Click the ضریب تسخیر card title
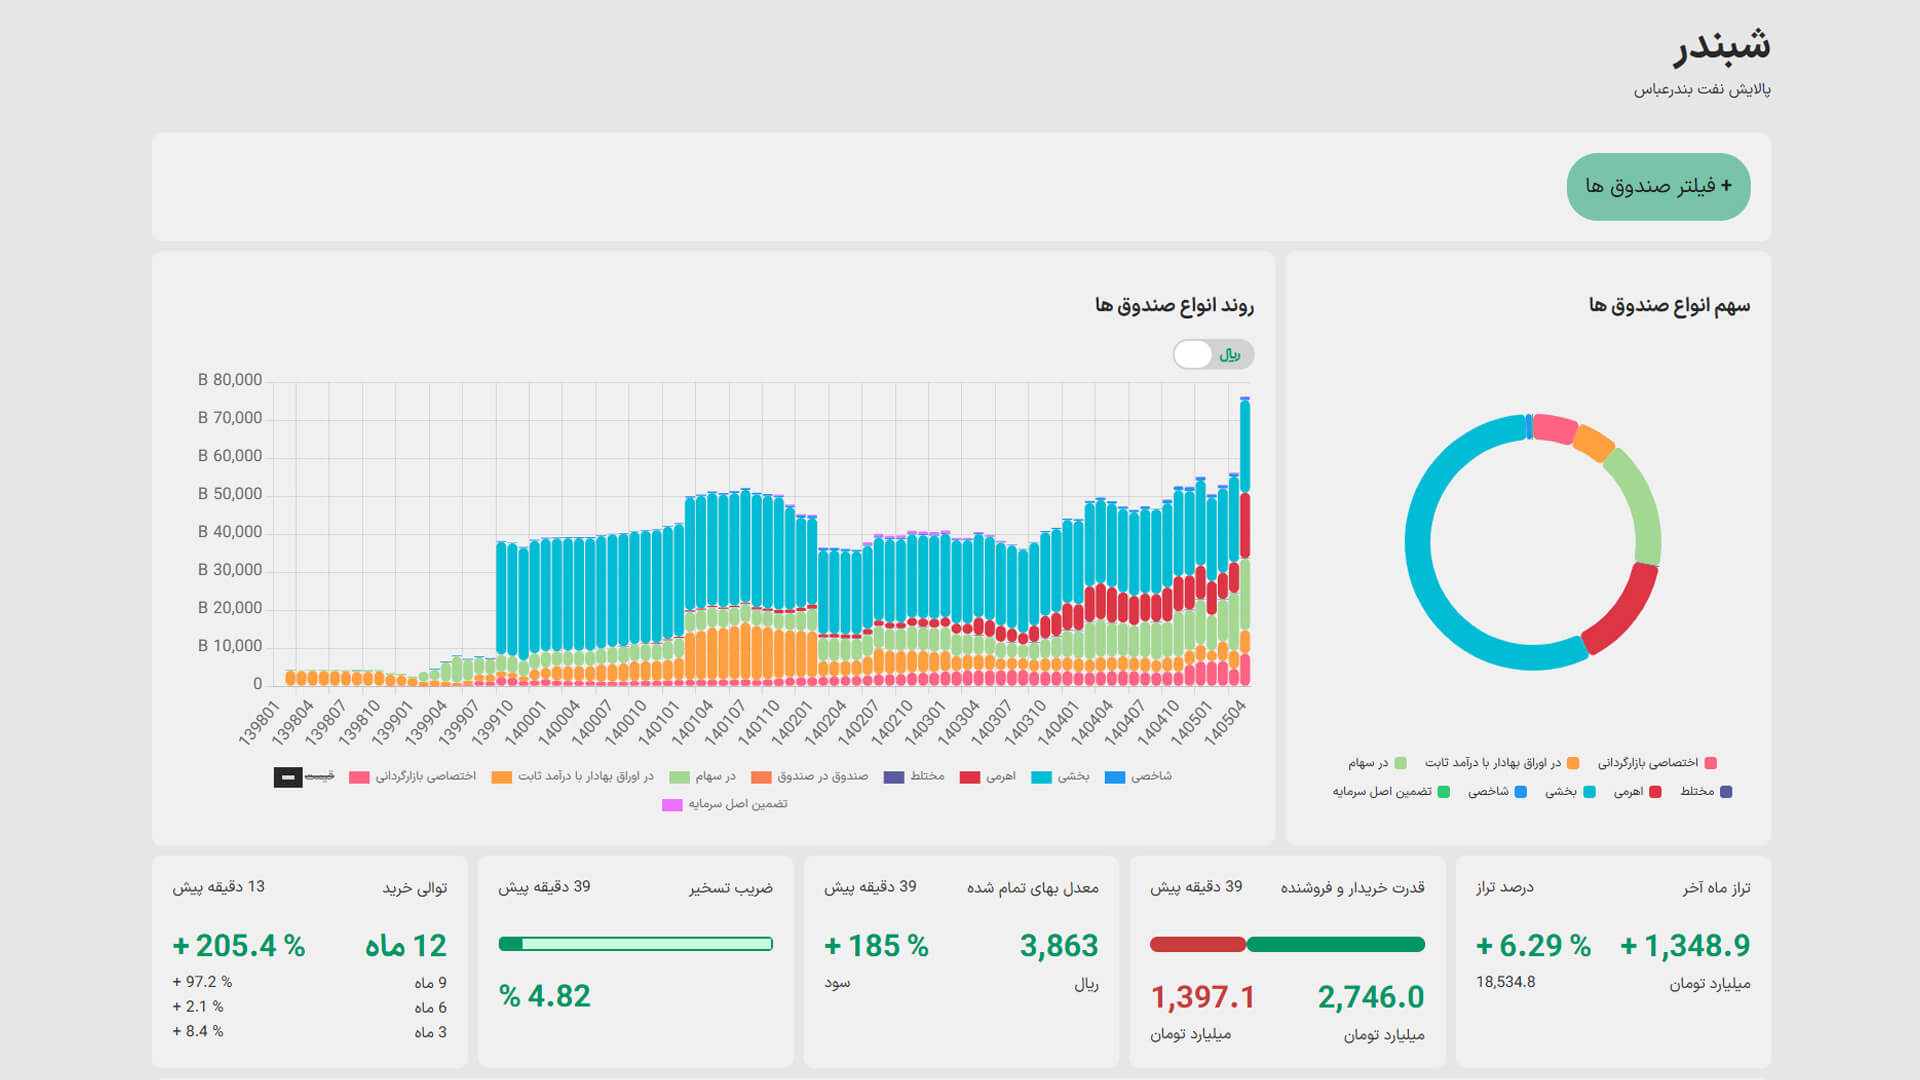Screen dimensions: 1920x1080 (731, 888)
